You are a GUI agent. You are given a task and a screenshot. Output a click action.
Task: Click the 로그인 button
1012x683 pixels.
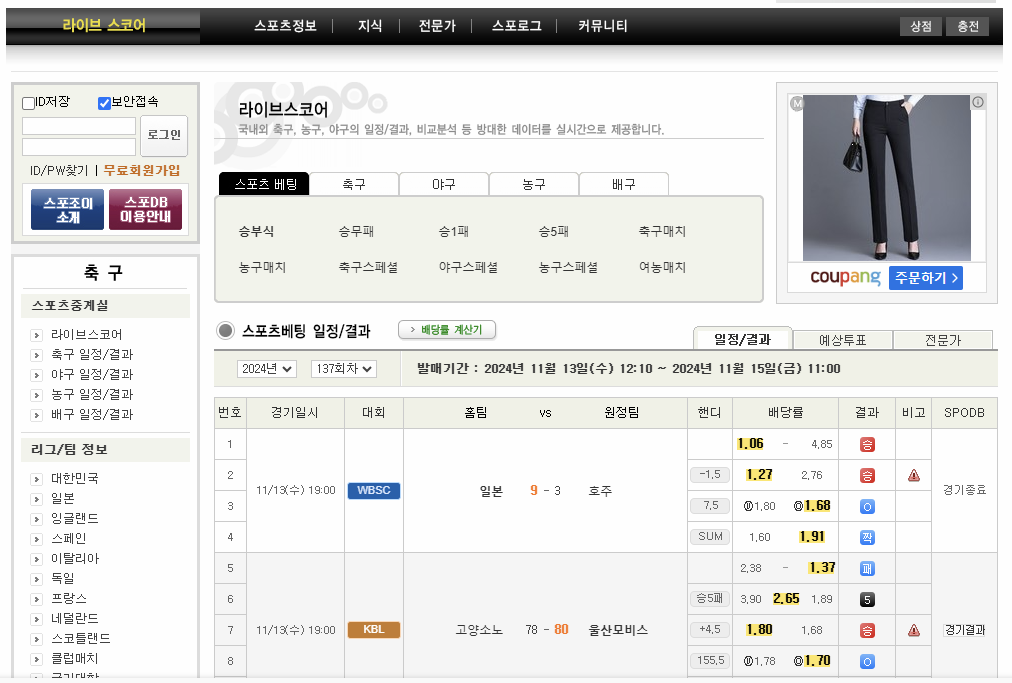[x=163, y=136]
